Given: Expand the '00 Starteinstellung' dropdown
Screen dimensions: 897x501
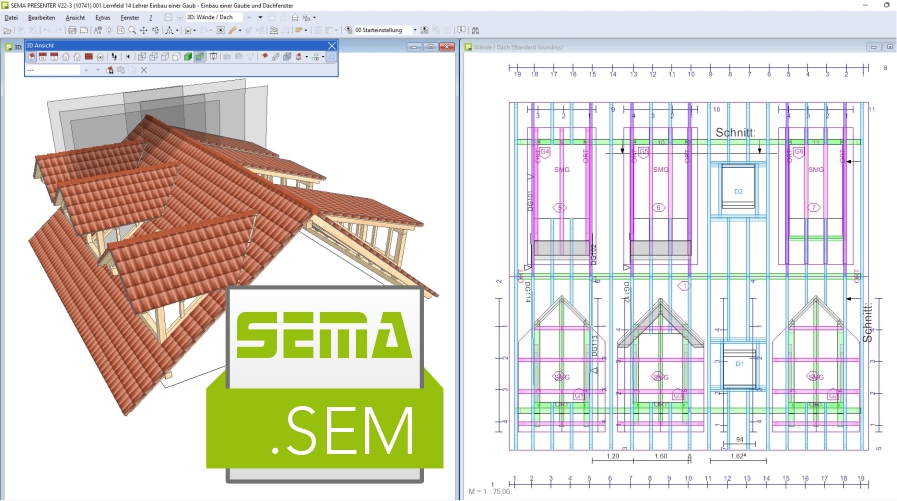Looking at the screenshot, I should [415, 31].
